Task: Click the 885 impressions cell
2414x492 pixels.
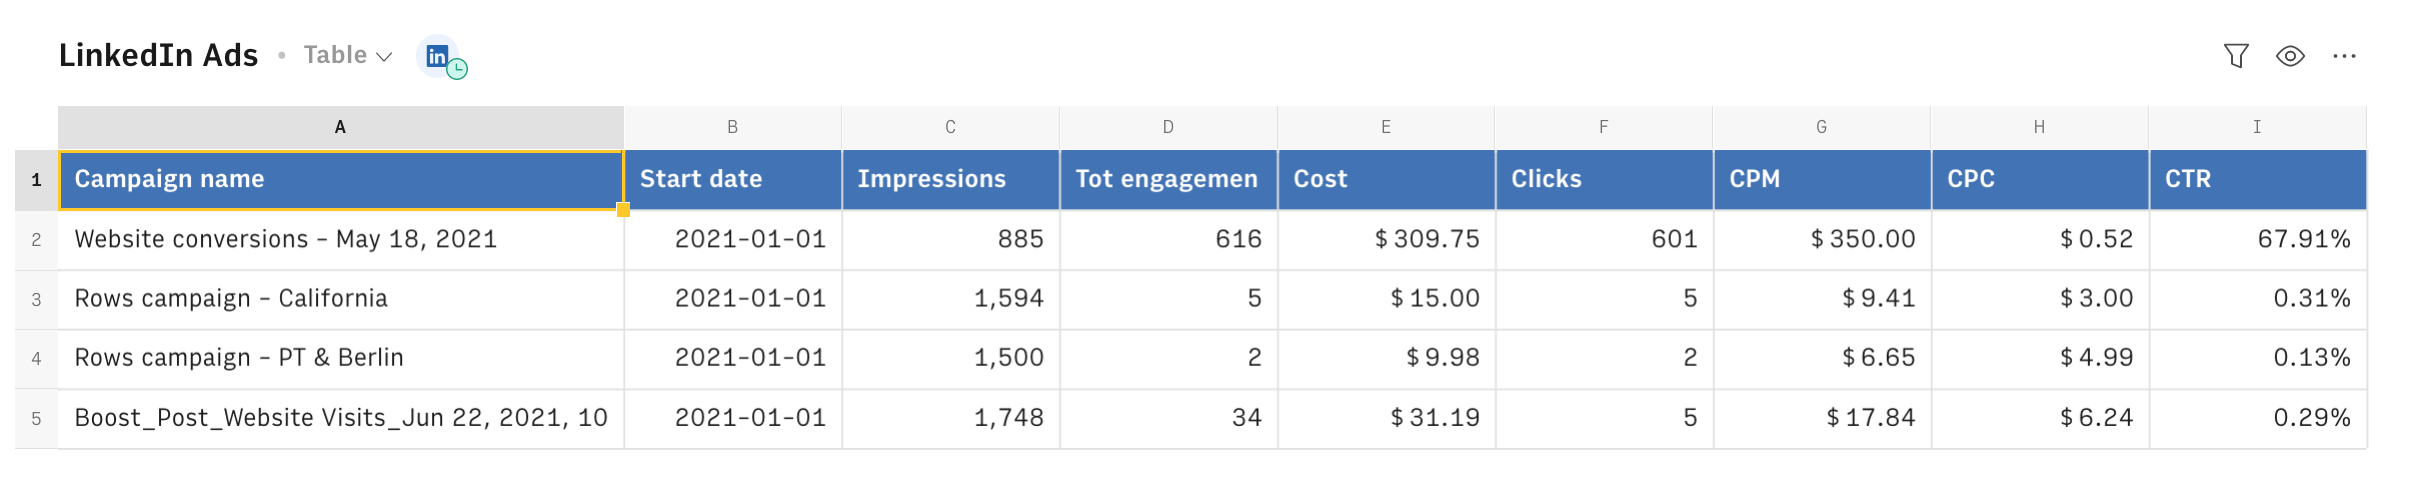Action: [951, 240]
